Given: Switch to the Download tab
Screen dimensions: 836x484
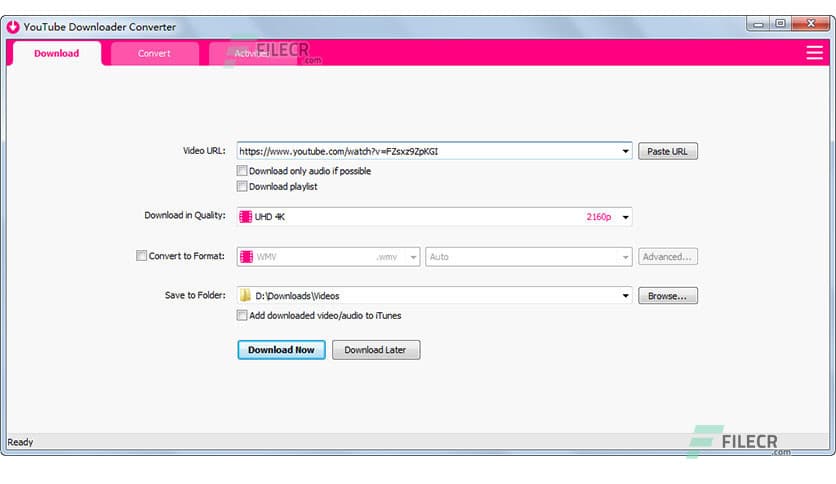Looking at the screenshot, I should 57,53.
